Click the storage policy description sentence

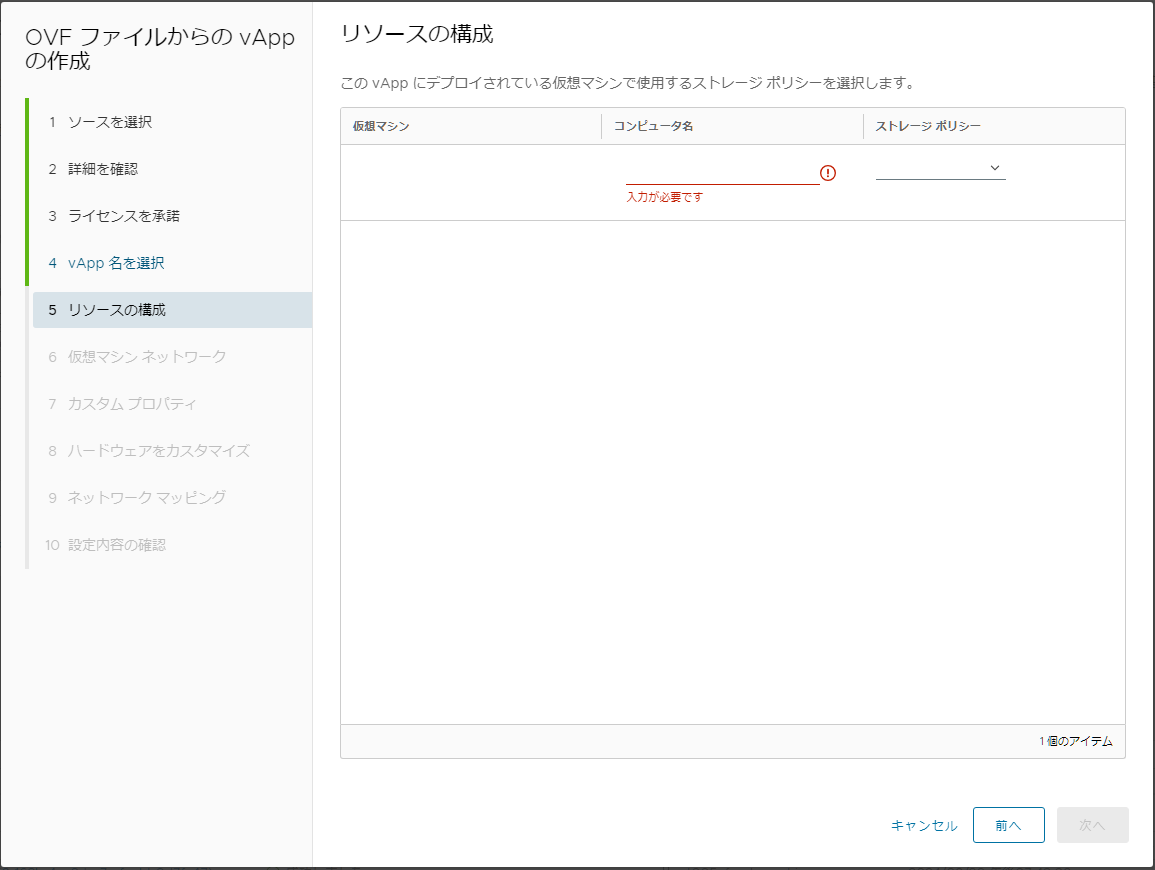628,83
